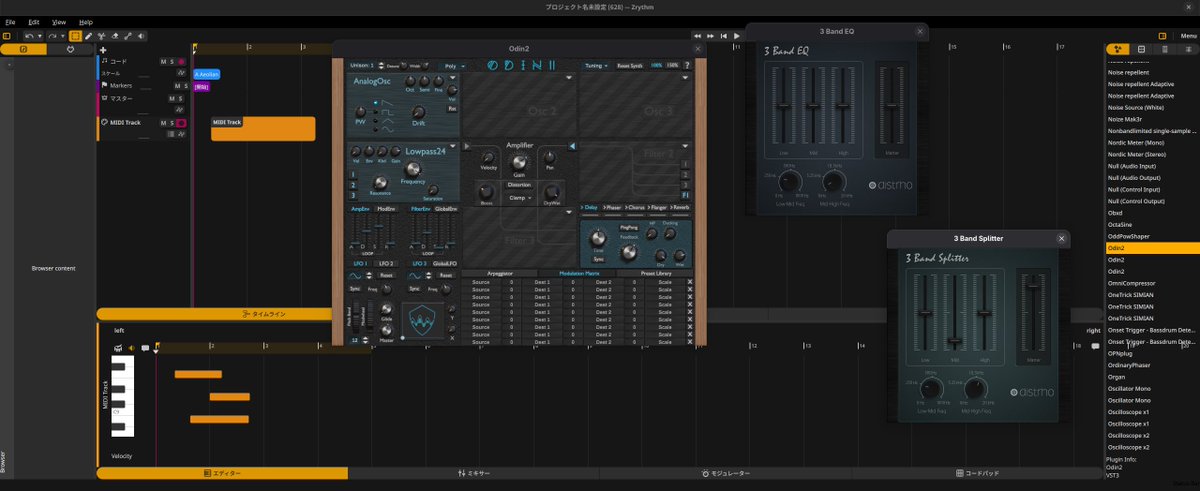Adjust the High band slider in 3 Band EQ
Image resolution: width=1200 pixels, height=491 pixels.
[x=843, y=105]
